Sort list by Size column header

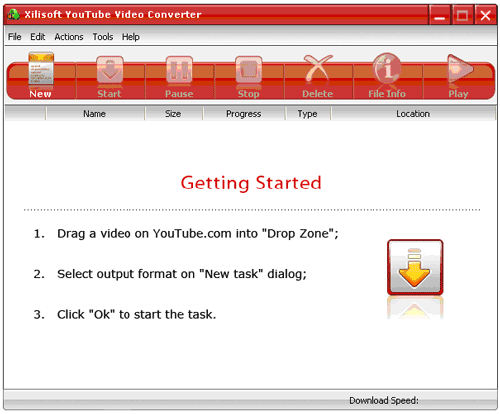point(173,114)
